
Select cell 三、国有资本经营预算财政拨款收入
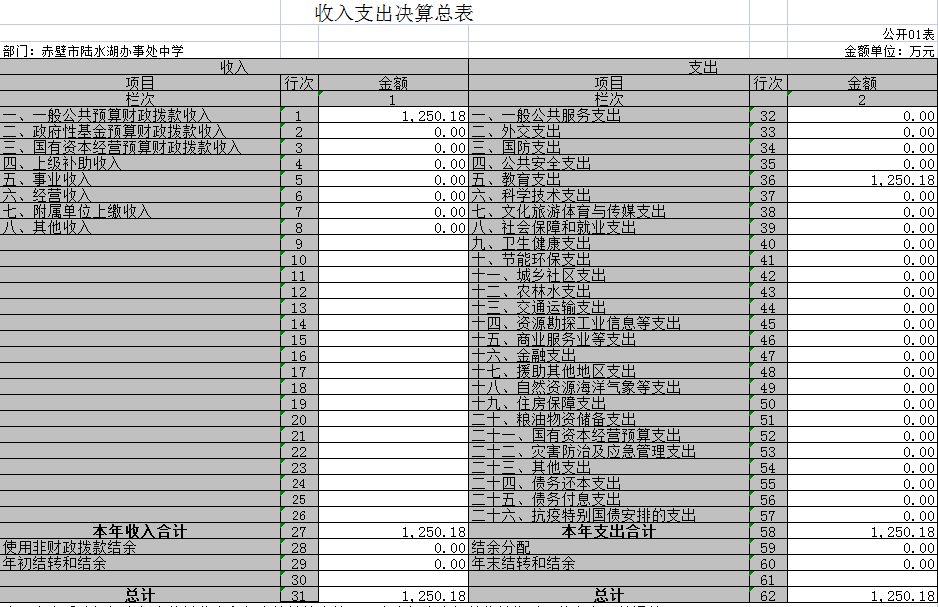click(x=140, y=148)
